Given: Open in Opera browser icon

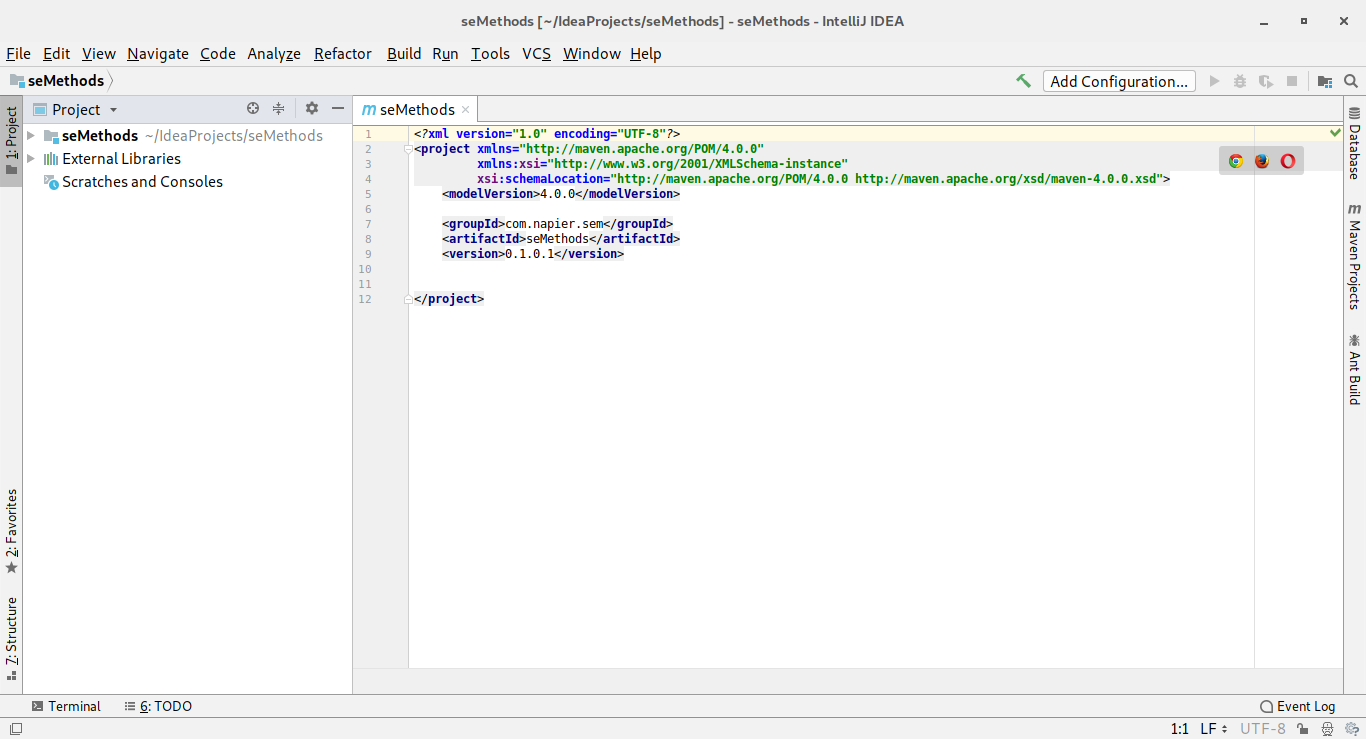Looking at the screenshot, I should 1288,161.
